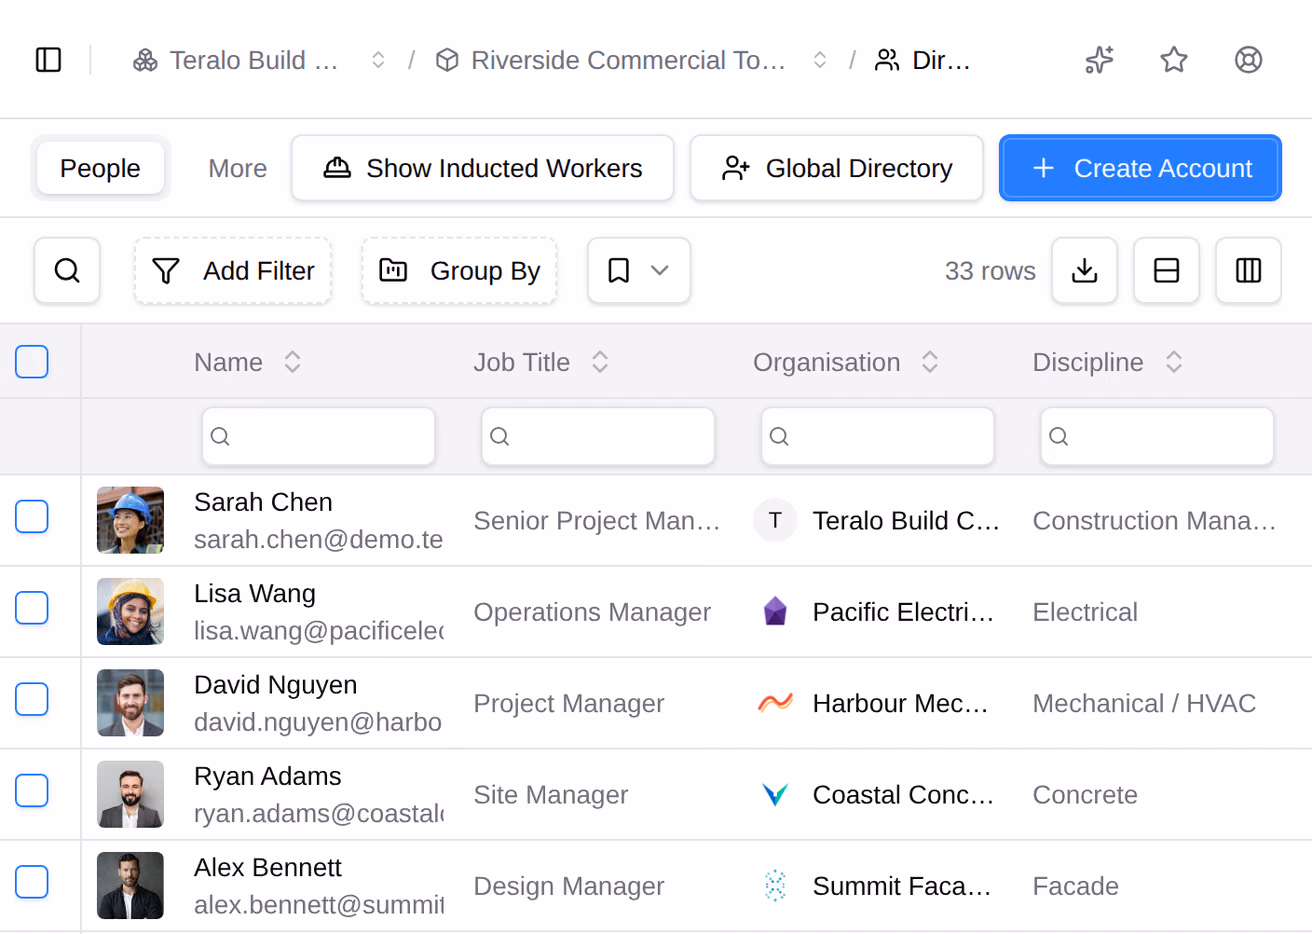Click Teralo Build organisation logo in Sarah Chen row

click(x=775, y=520)
